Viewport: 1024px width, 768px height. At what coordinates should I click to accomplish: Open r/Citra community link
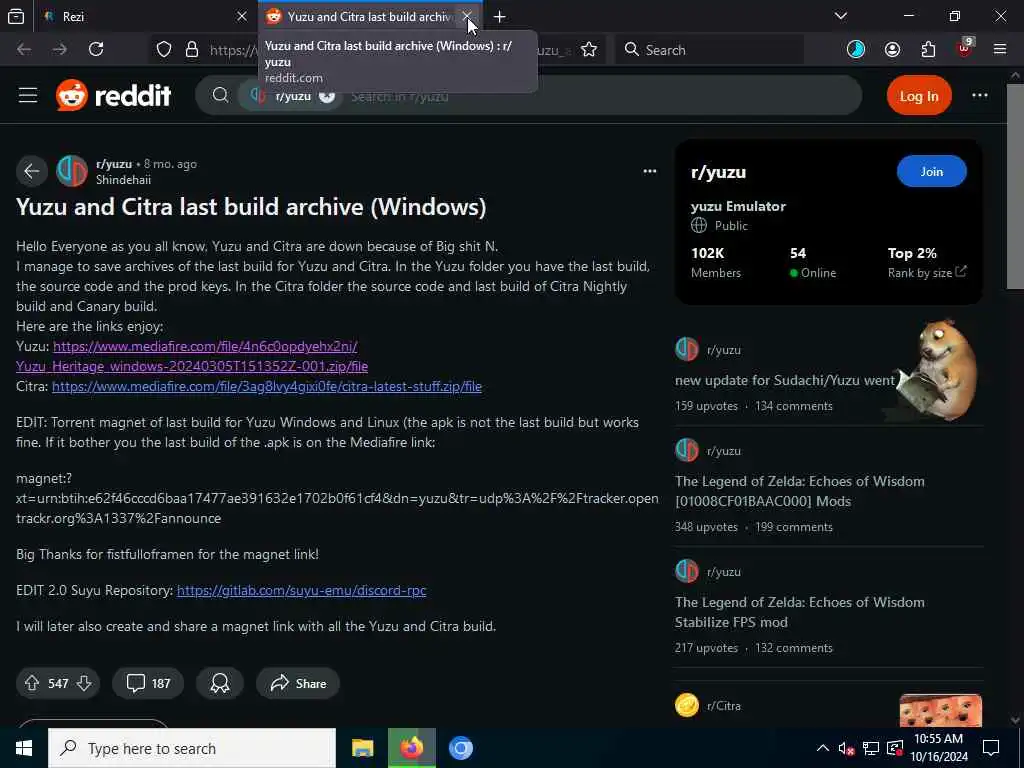click(x=724, y=705)
